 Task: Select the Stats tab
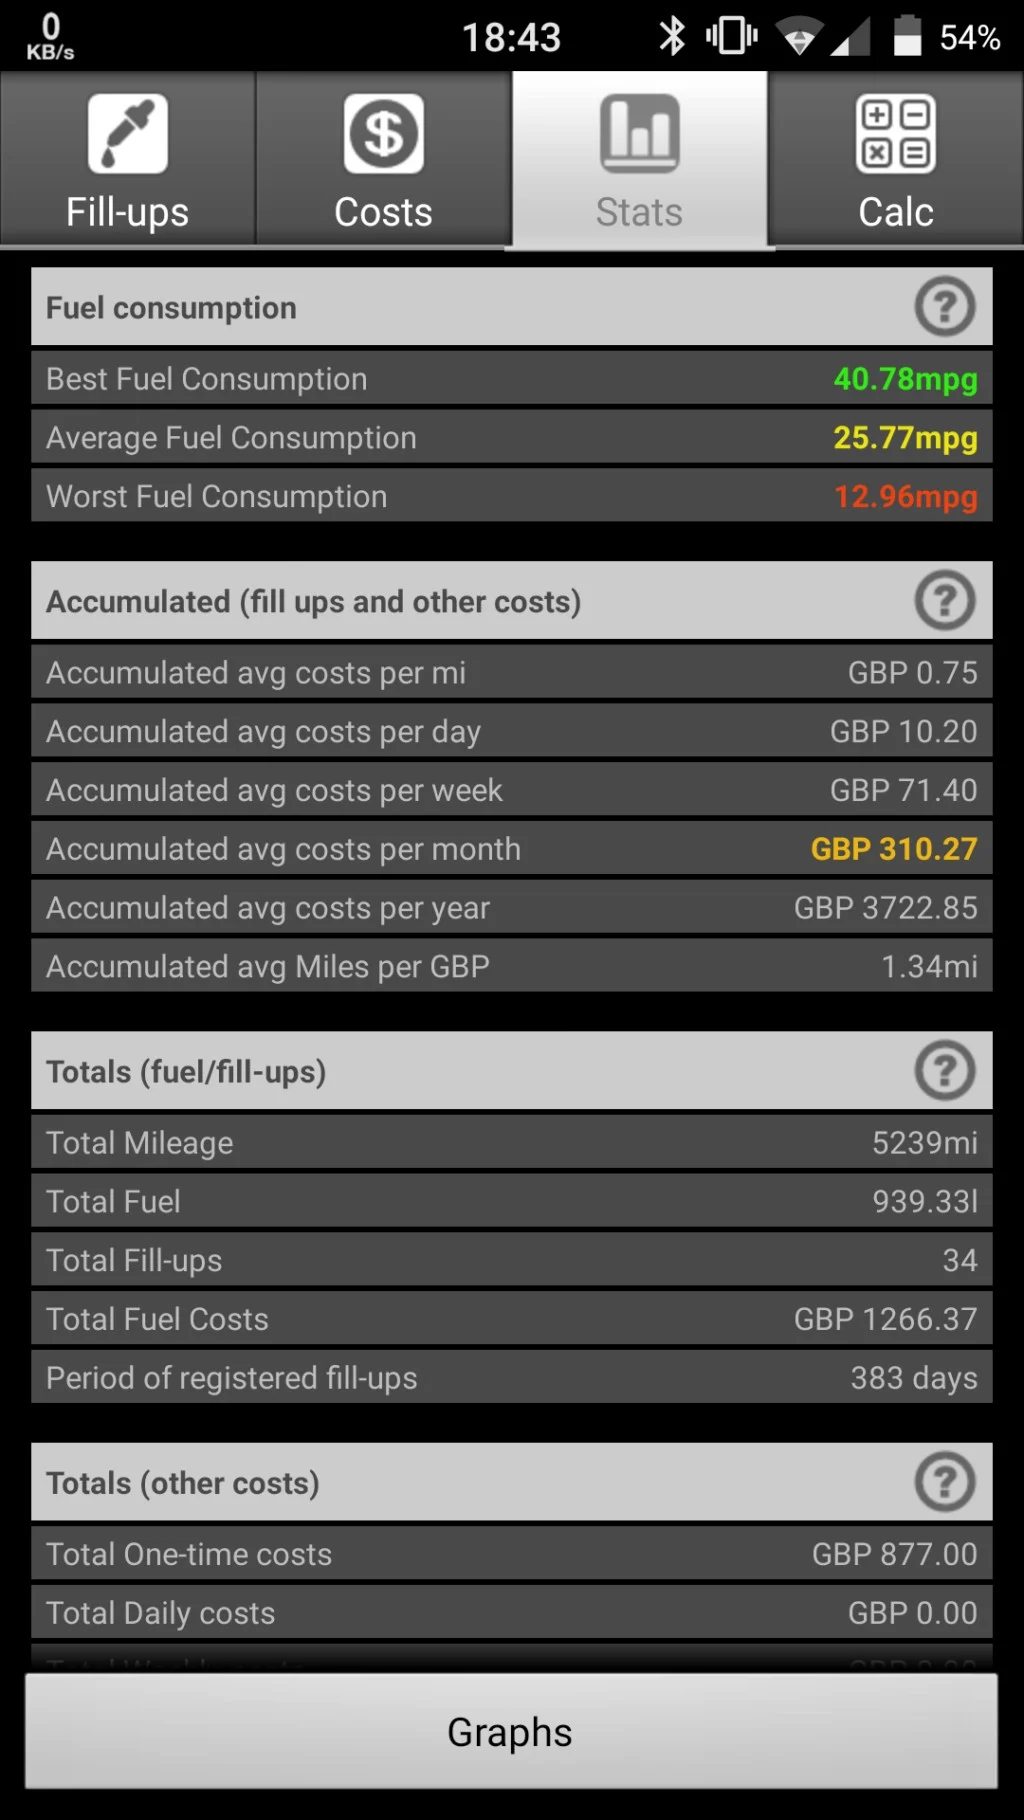point(640,158)
